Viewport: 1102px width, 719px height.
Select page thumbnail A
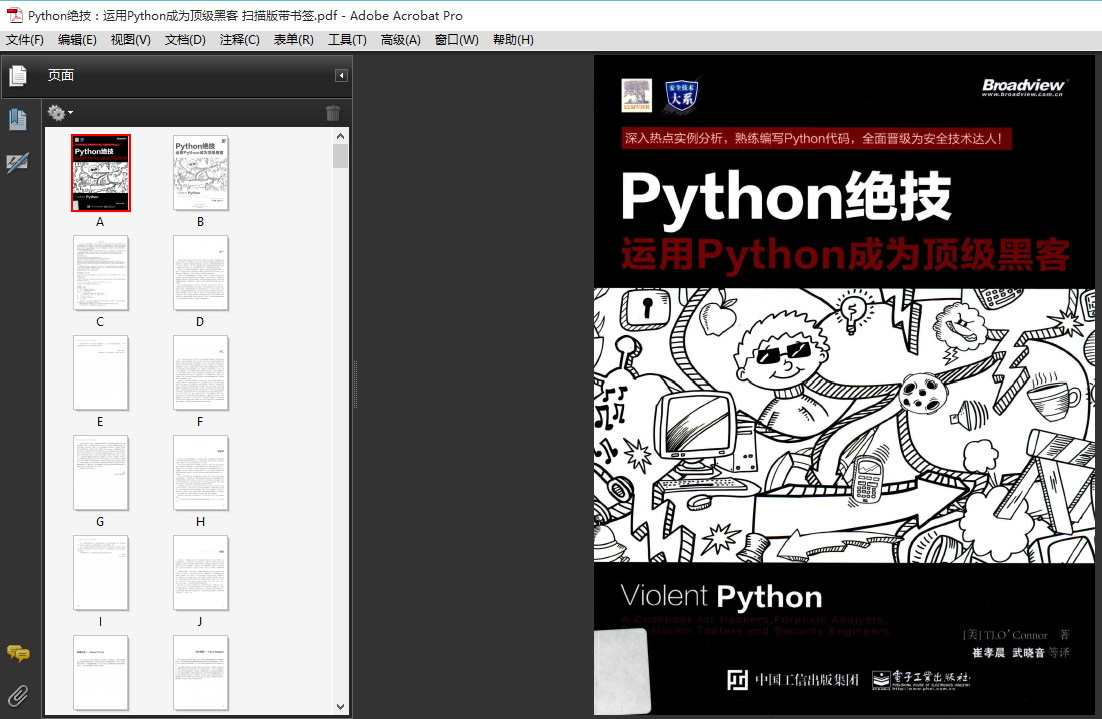(101, 173)
